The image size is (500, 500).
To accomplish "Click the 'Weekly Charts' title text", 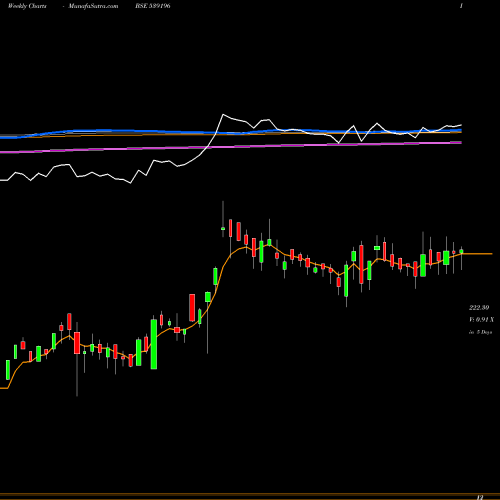I will click(x=27, y=6).
